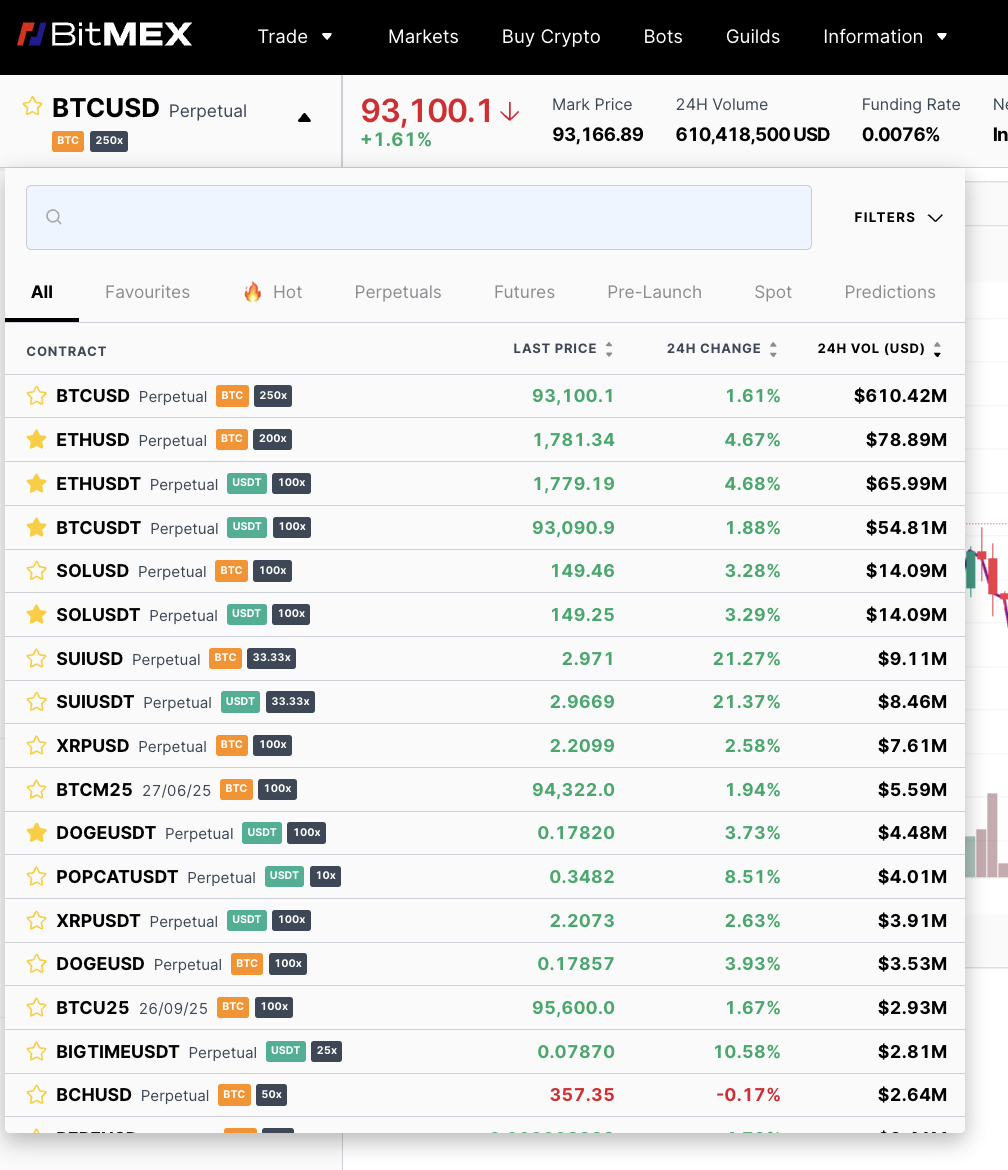Image resolution: width=1008 pixels, height=1170 pixels.
Task: Select the All tab
Action: (x=42, y=292)
